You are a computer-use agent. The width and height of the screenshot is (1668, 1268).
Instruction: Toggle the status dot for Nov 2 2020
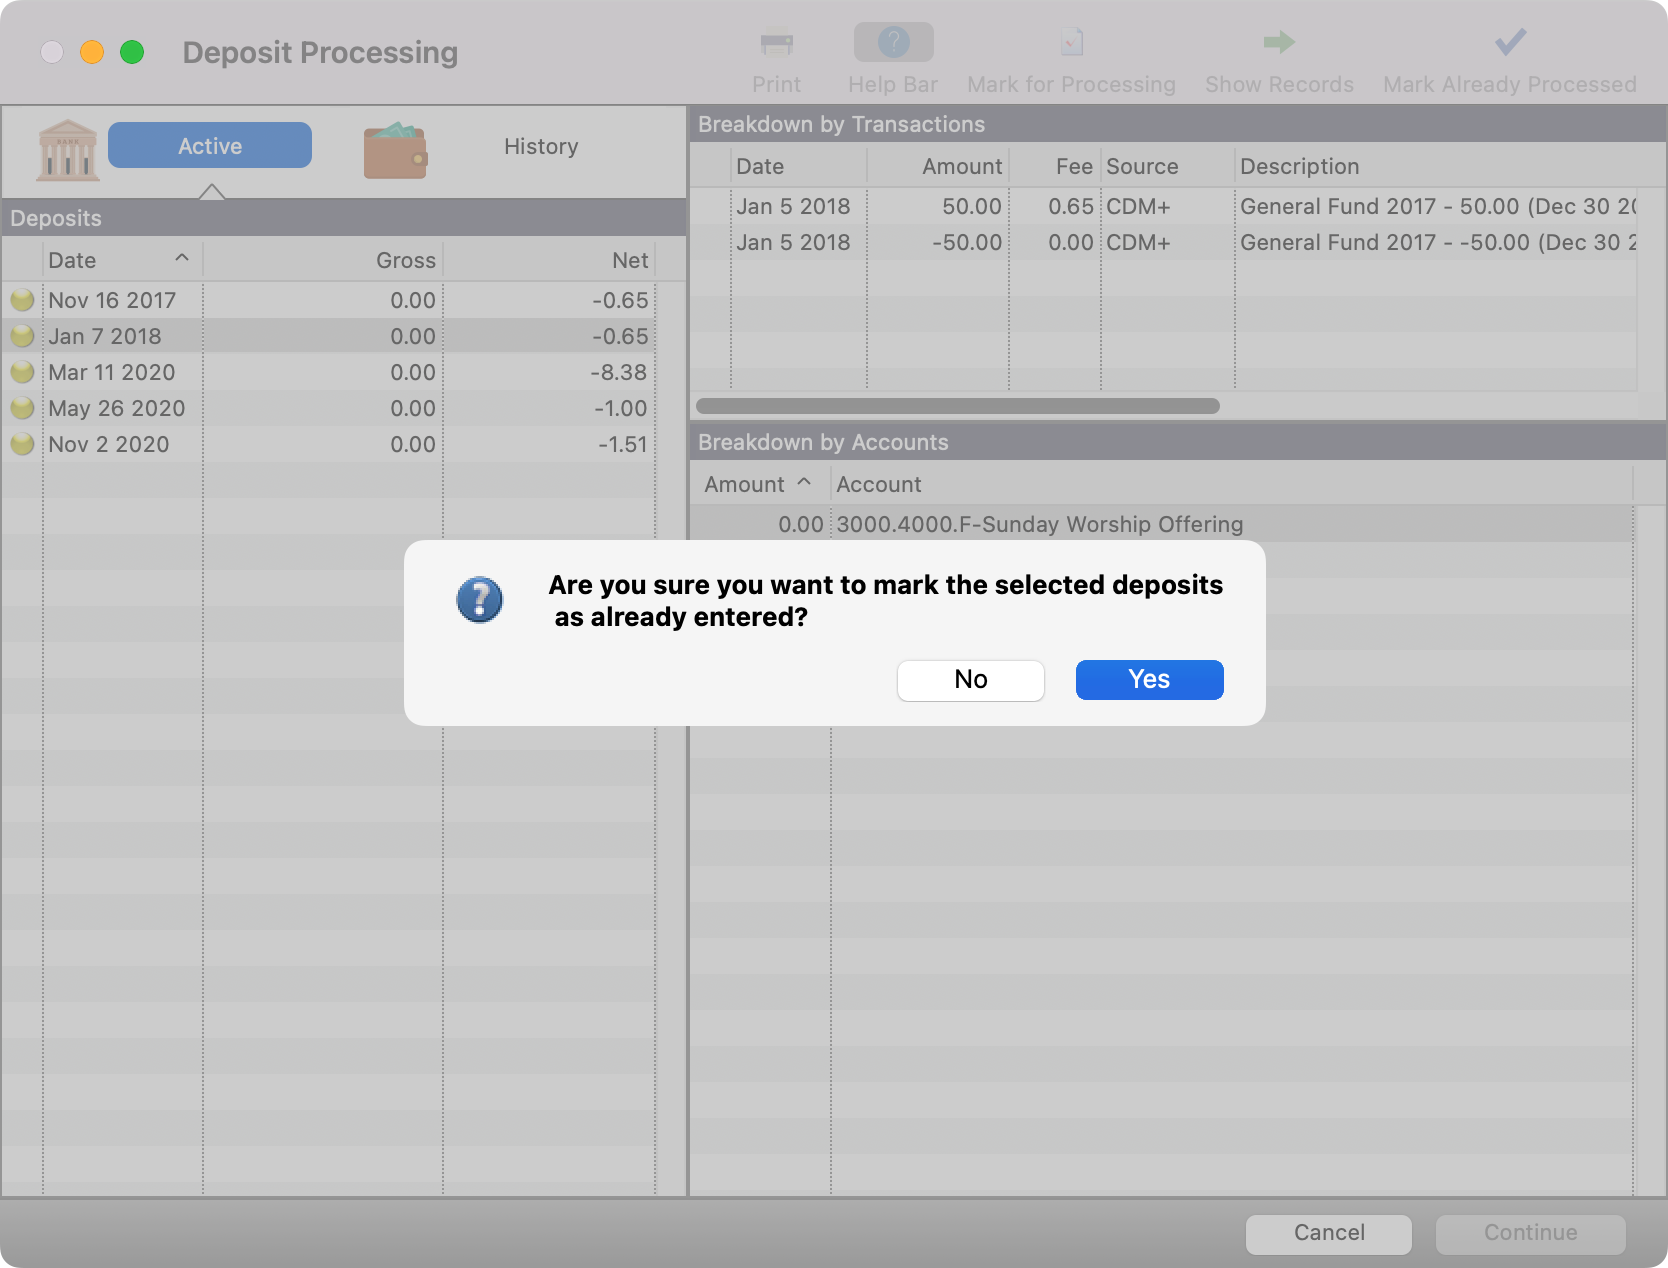[22, 444]
